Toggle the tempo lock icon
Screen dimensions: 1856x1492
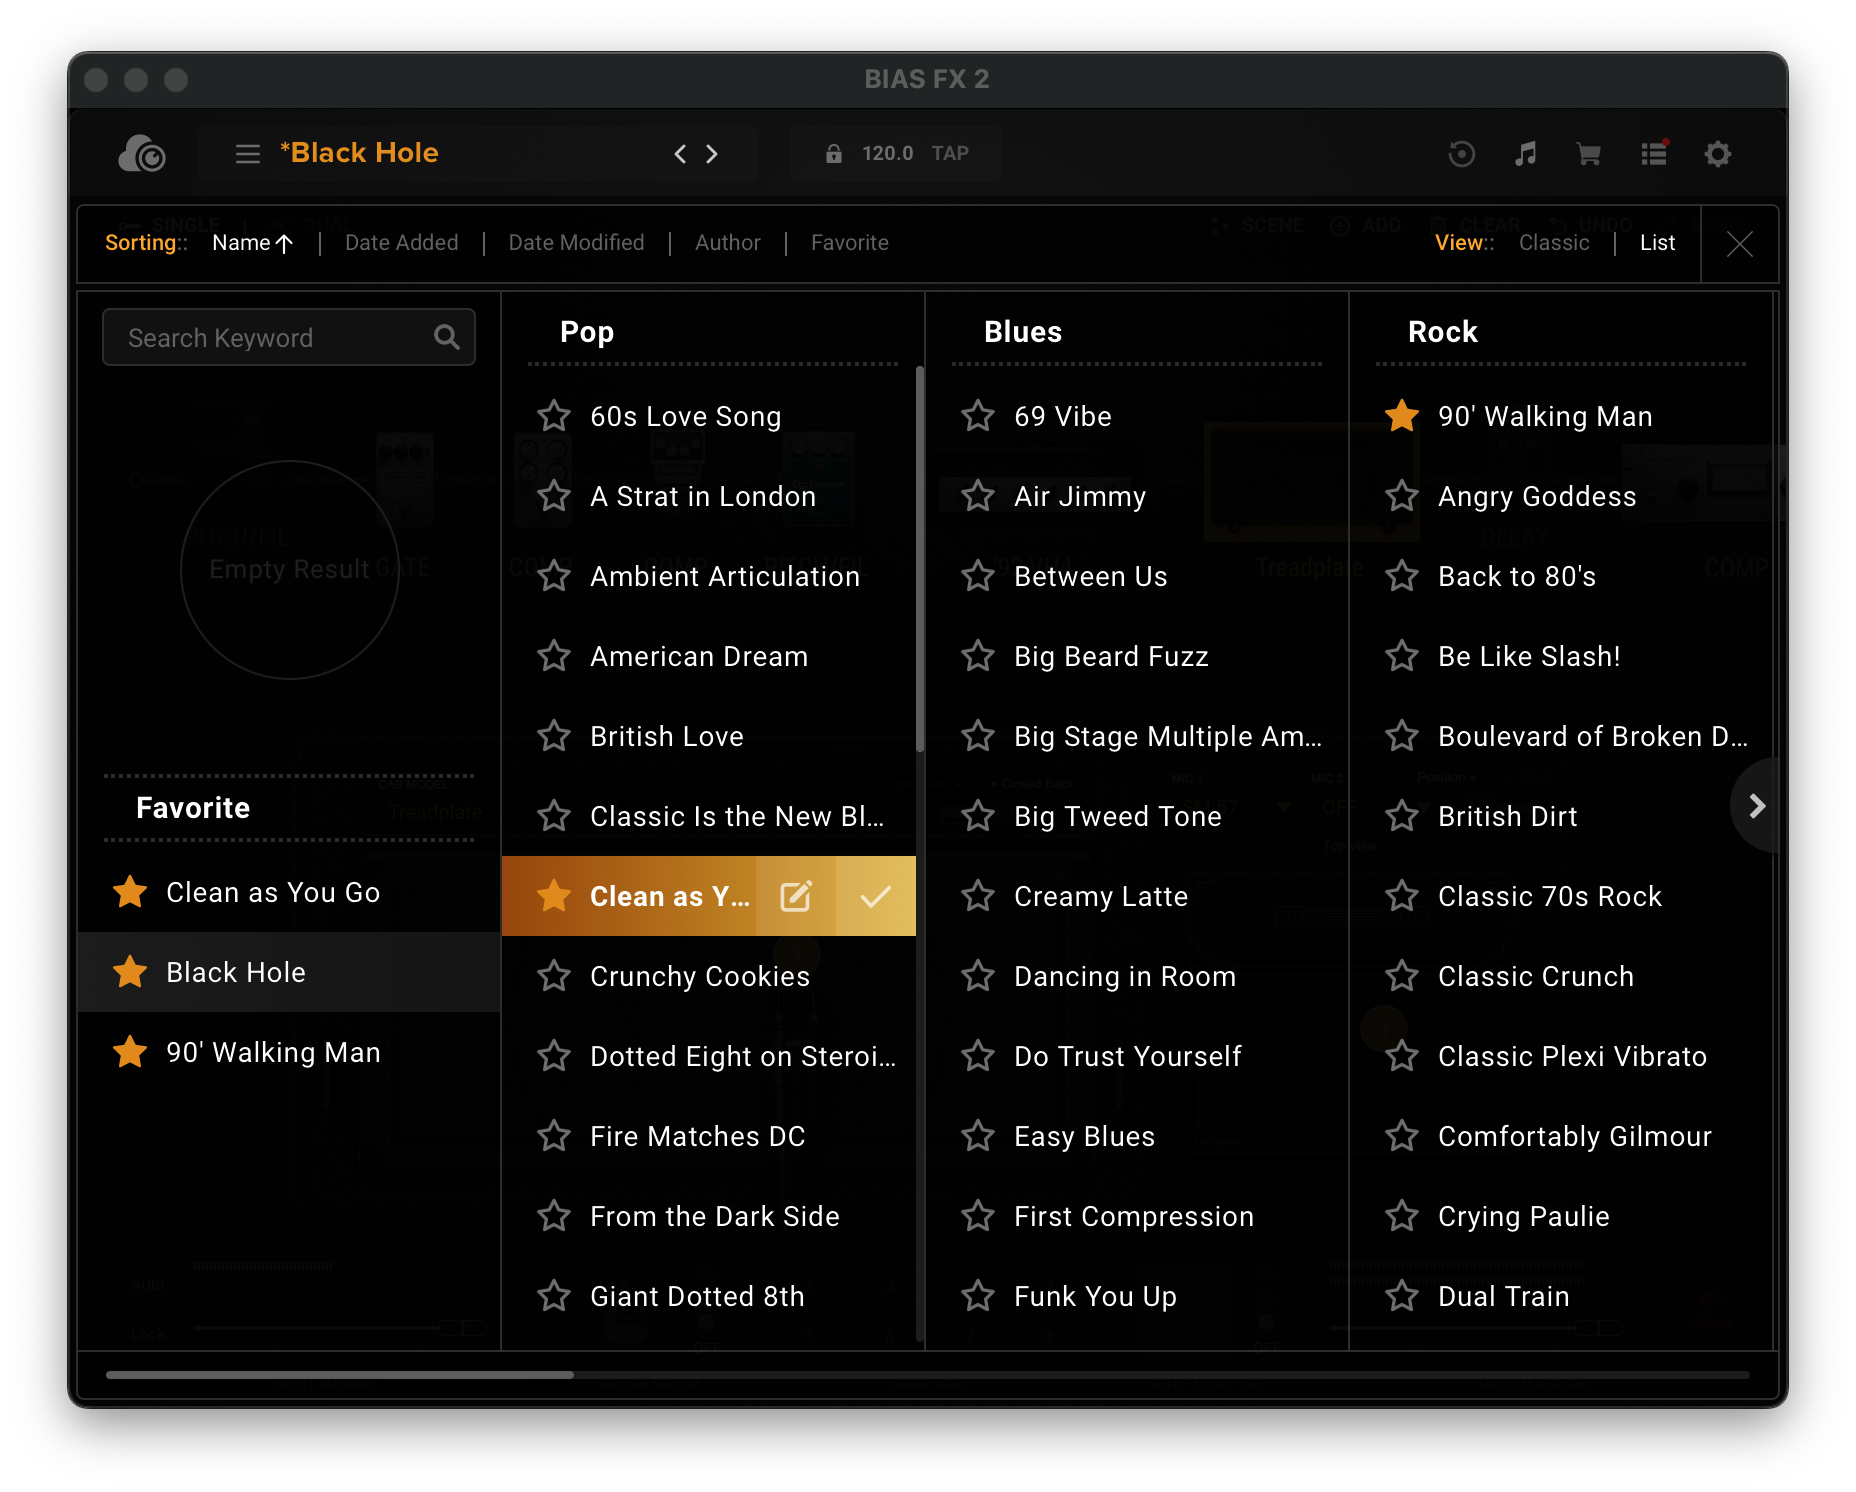pos(833,154)
